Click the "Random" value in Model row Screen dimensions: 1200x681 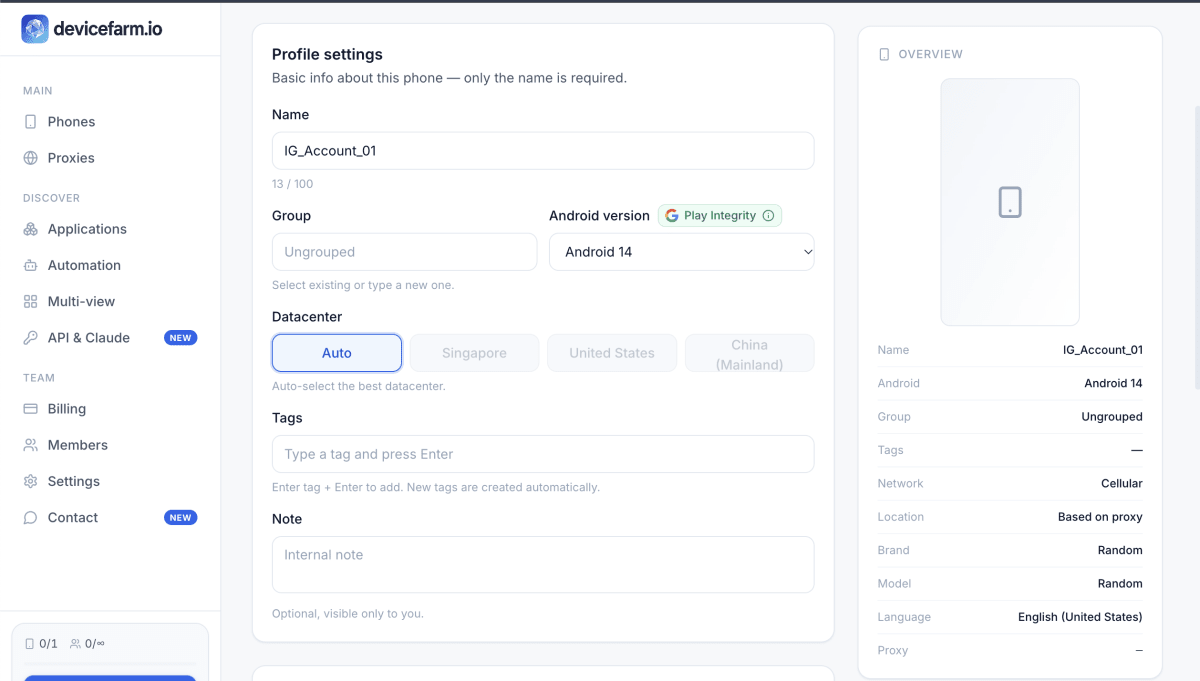tap(1120, 584)
